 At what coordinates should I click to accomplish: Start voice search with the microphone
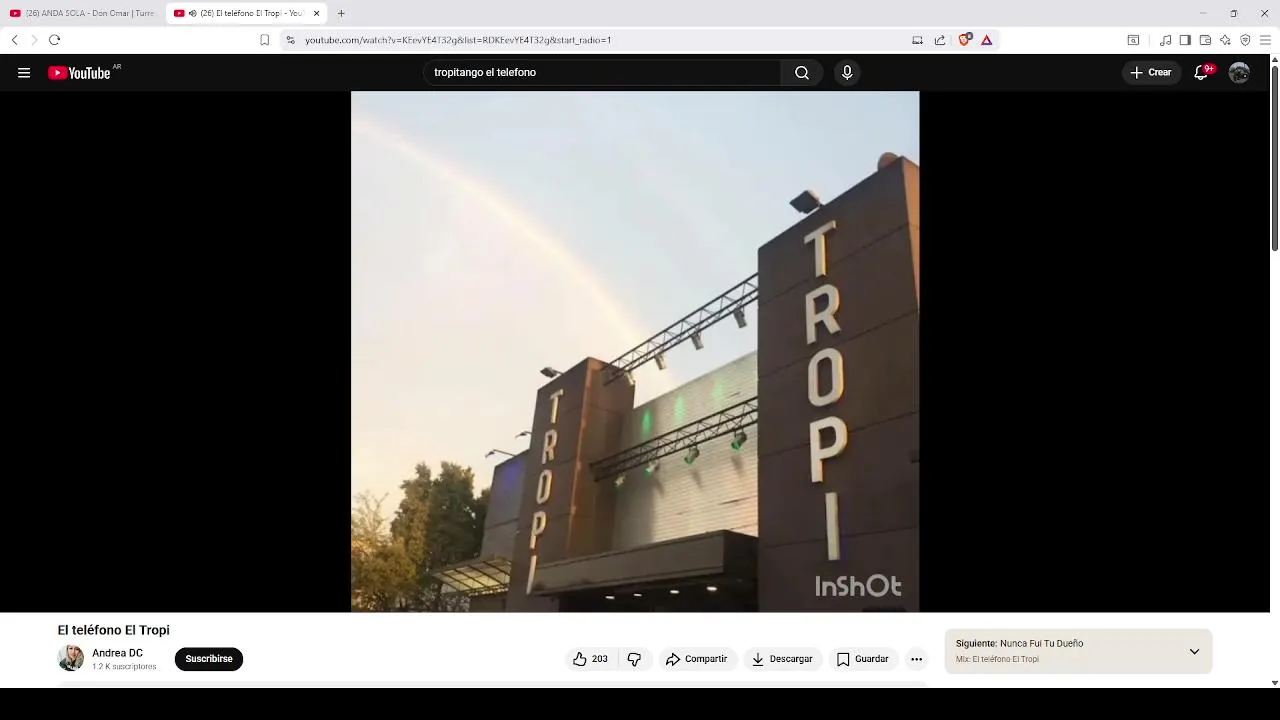pos(847,73)
